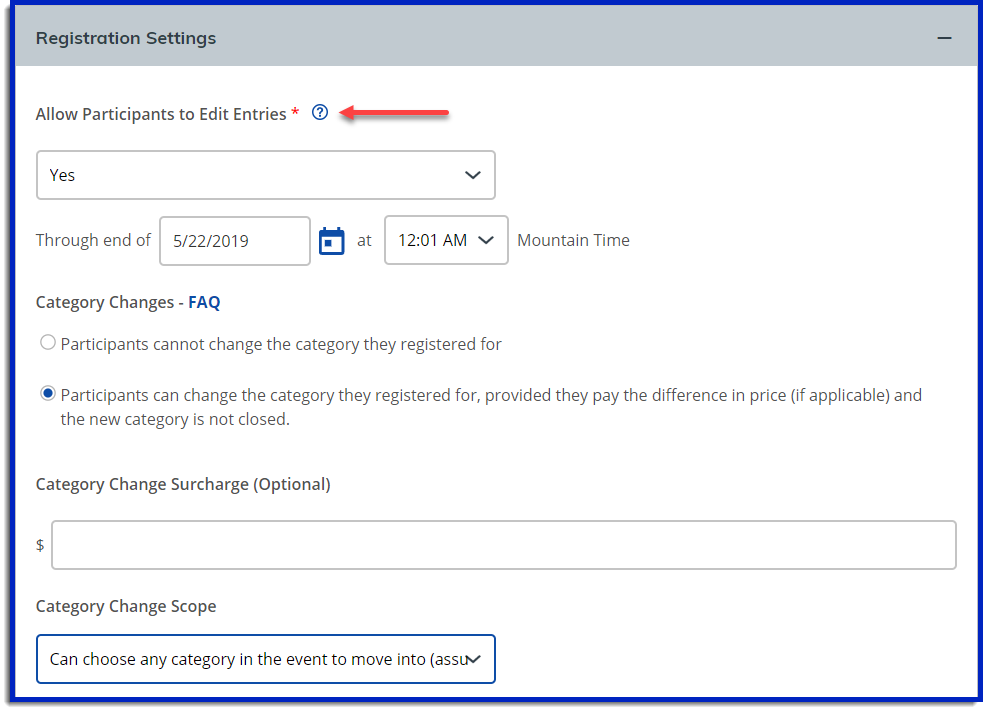Click the 'Category Changes' heading text

105,302
